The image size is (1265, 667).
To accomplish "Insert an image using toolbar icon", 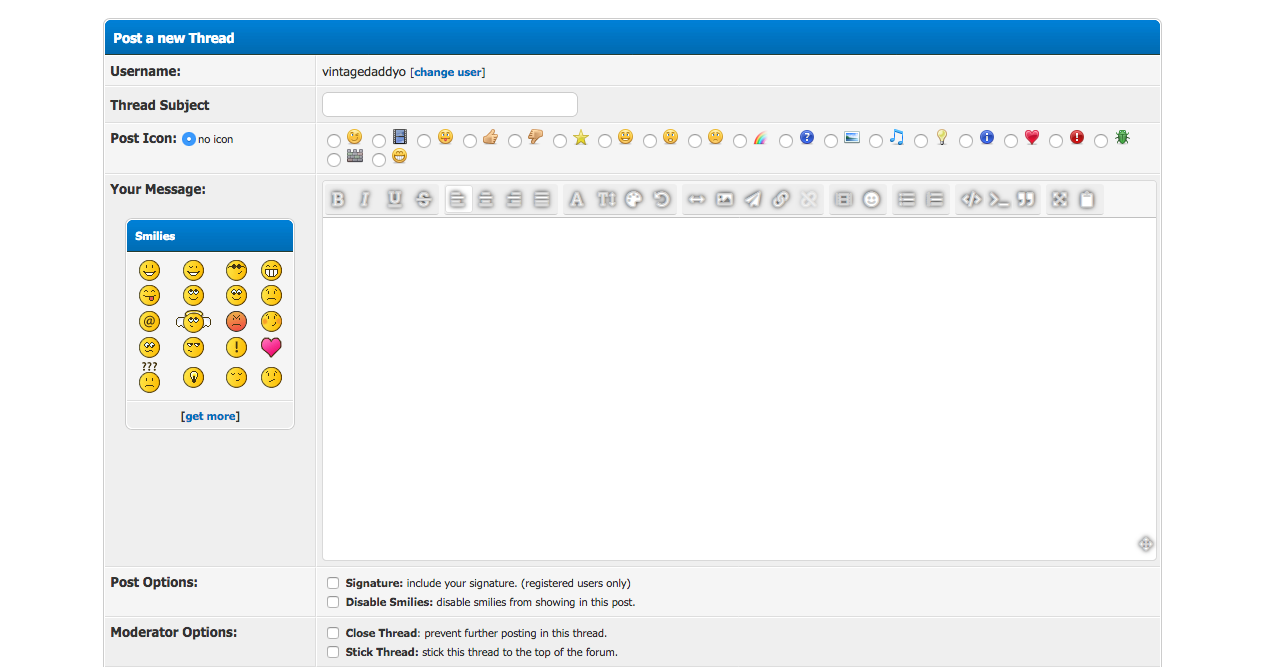I will 725,199.
